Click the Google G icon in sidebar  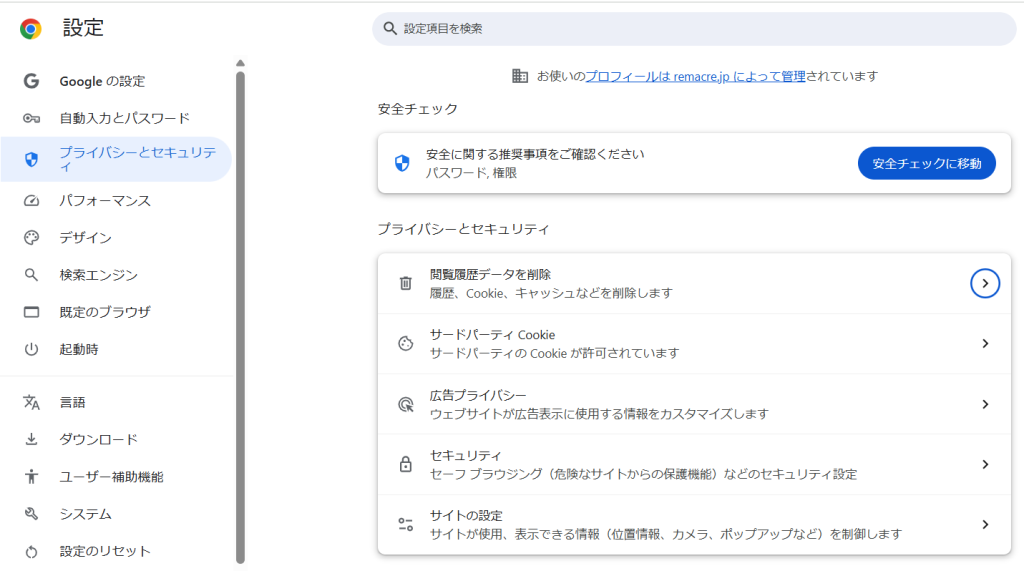pyautogui.click(x=31, y=81)
